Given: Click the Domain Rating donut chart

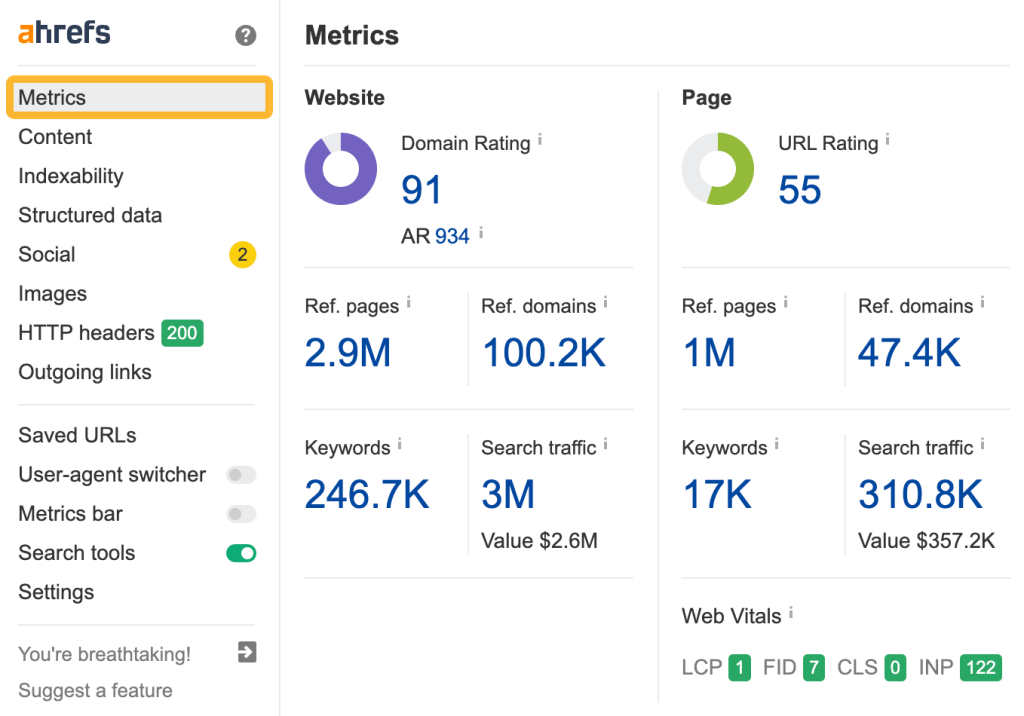Looking at the screenshot, I should [340, 169].
